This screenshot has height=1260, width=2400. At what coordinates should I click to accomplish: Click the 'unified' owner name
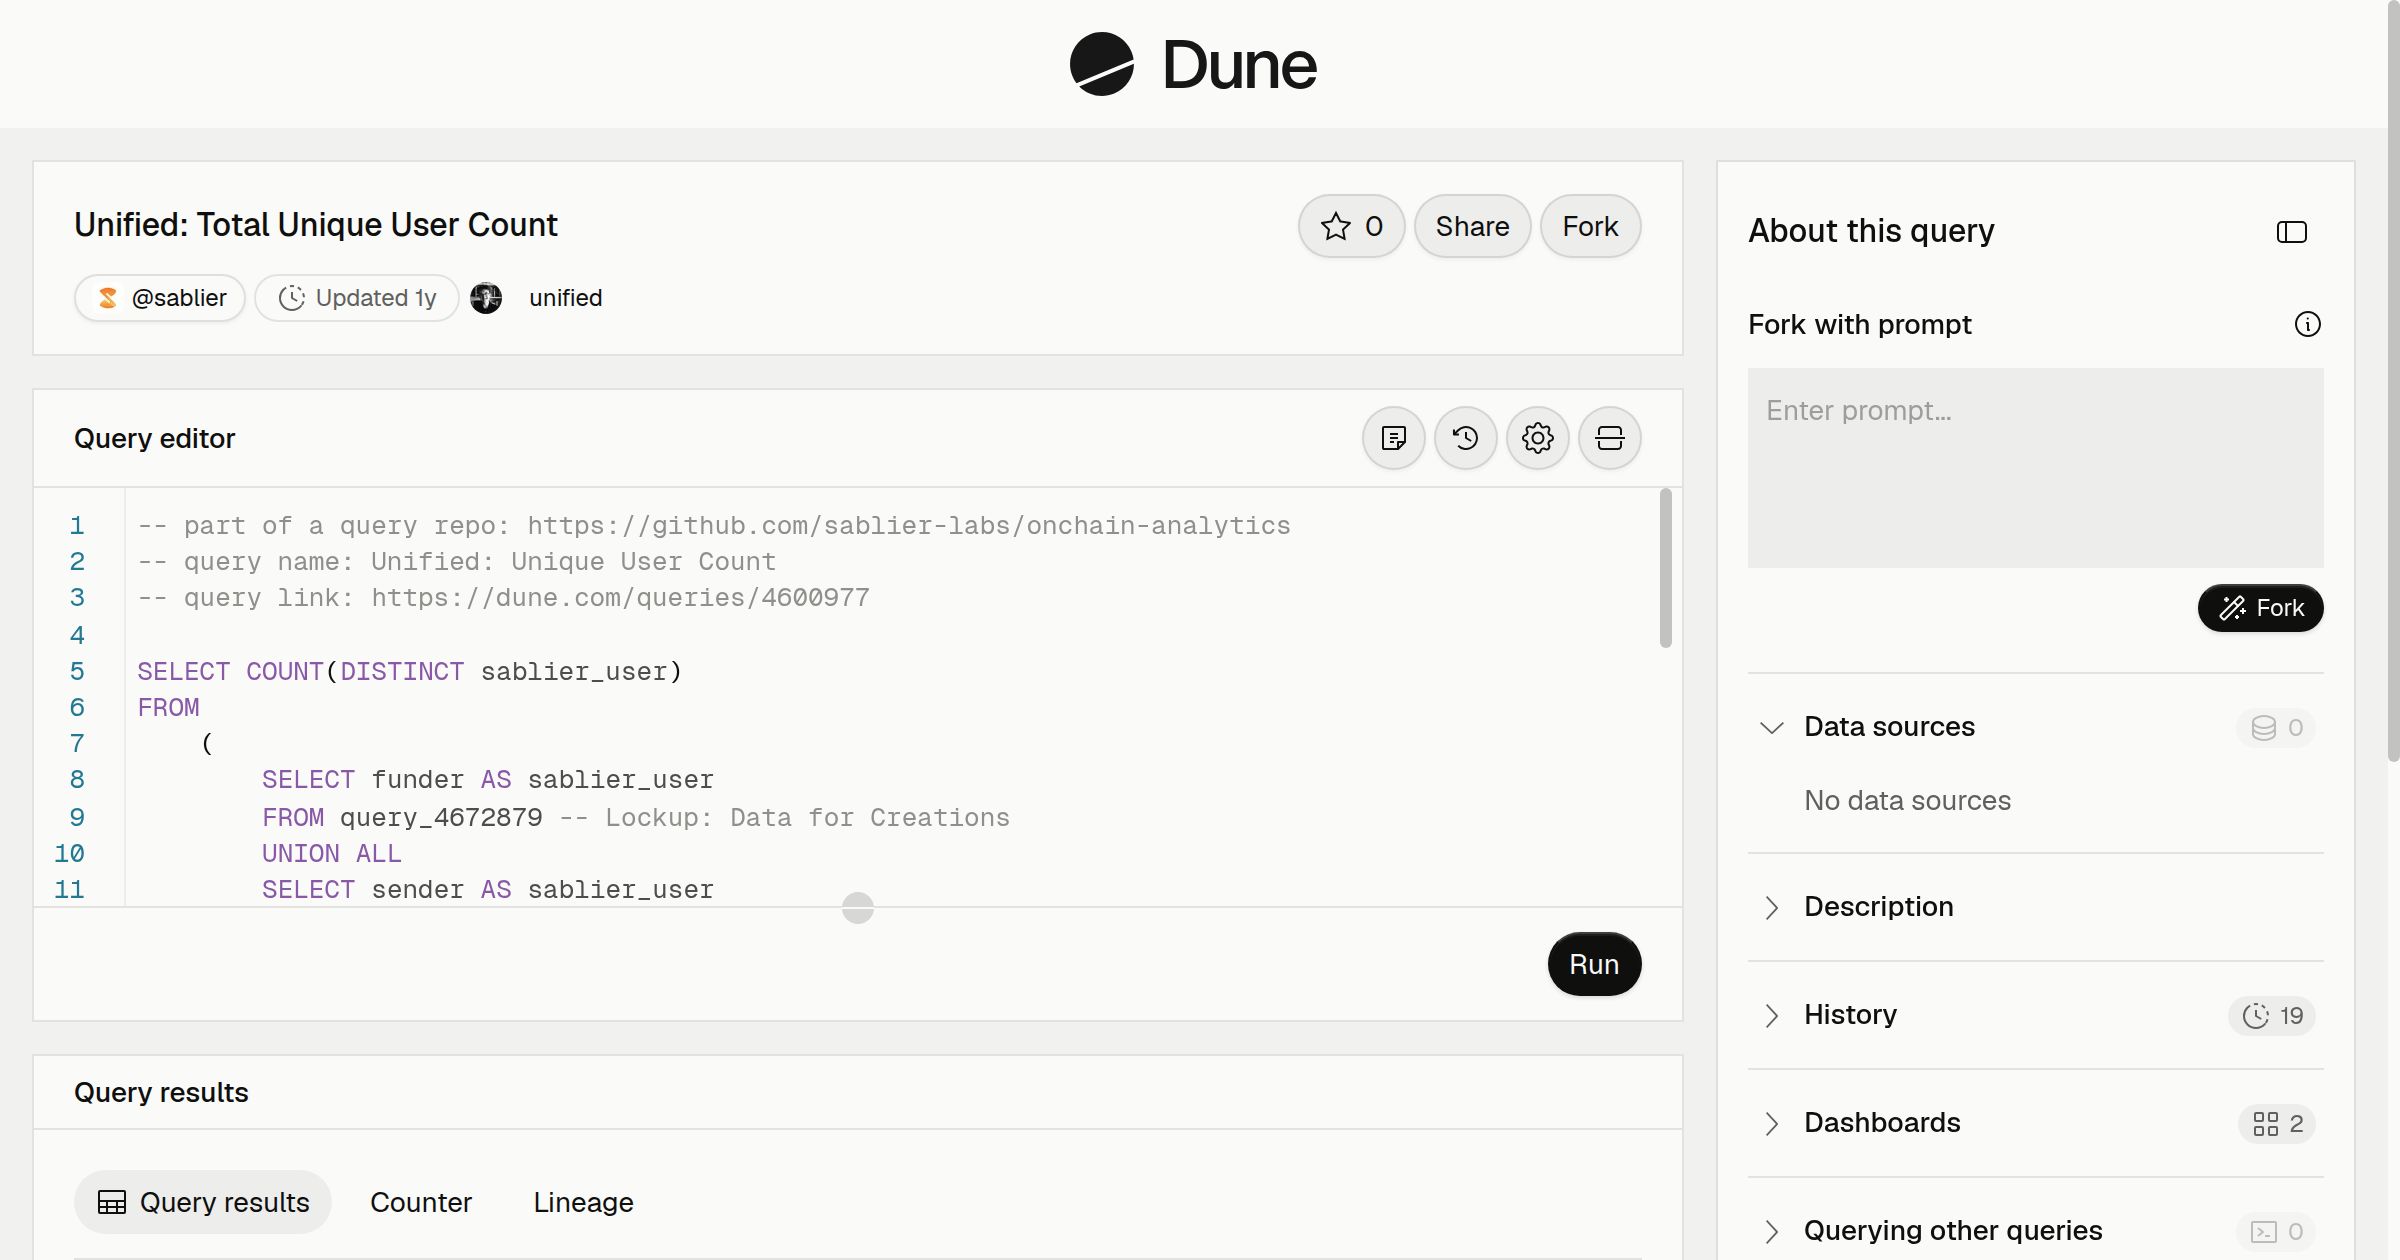(x=565, y=298)
